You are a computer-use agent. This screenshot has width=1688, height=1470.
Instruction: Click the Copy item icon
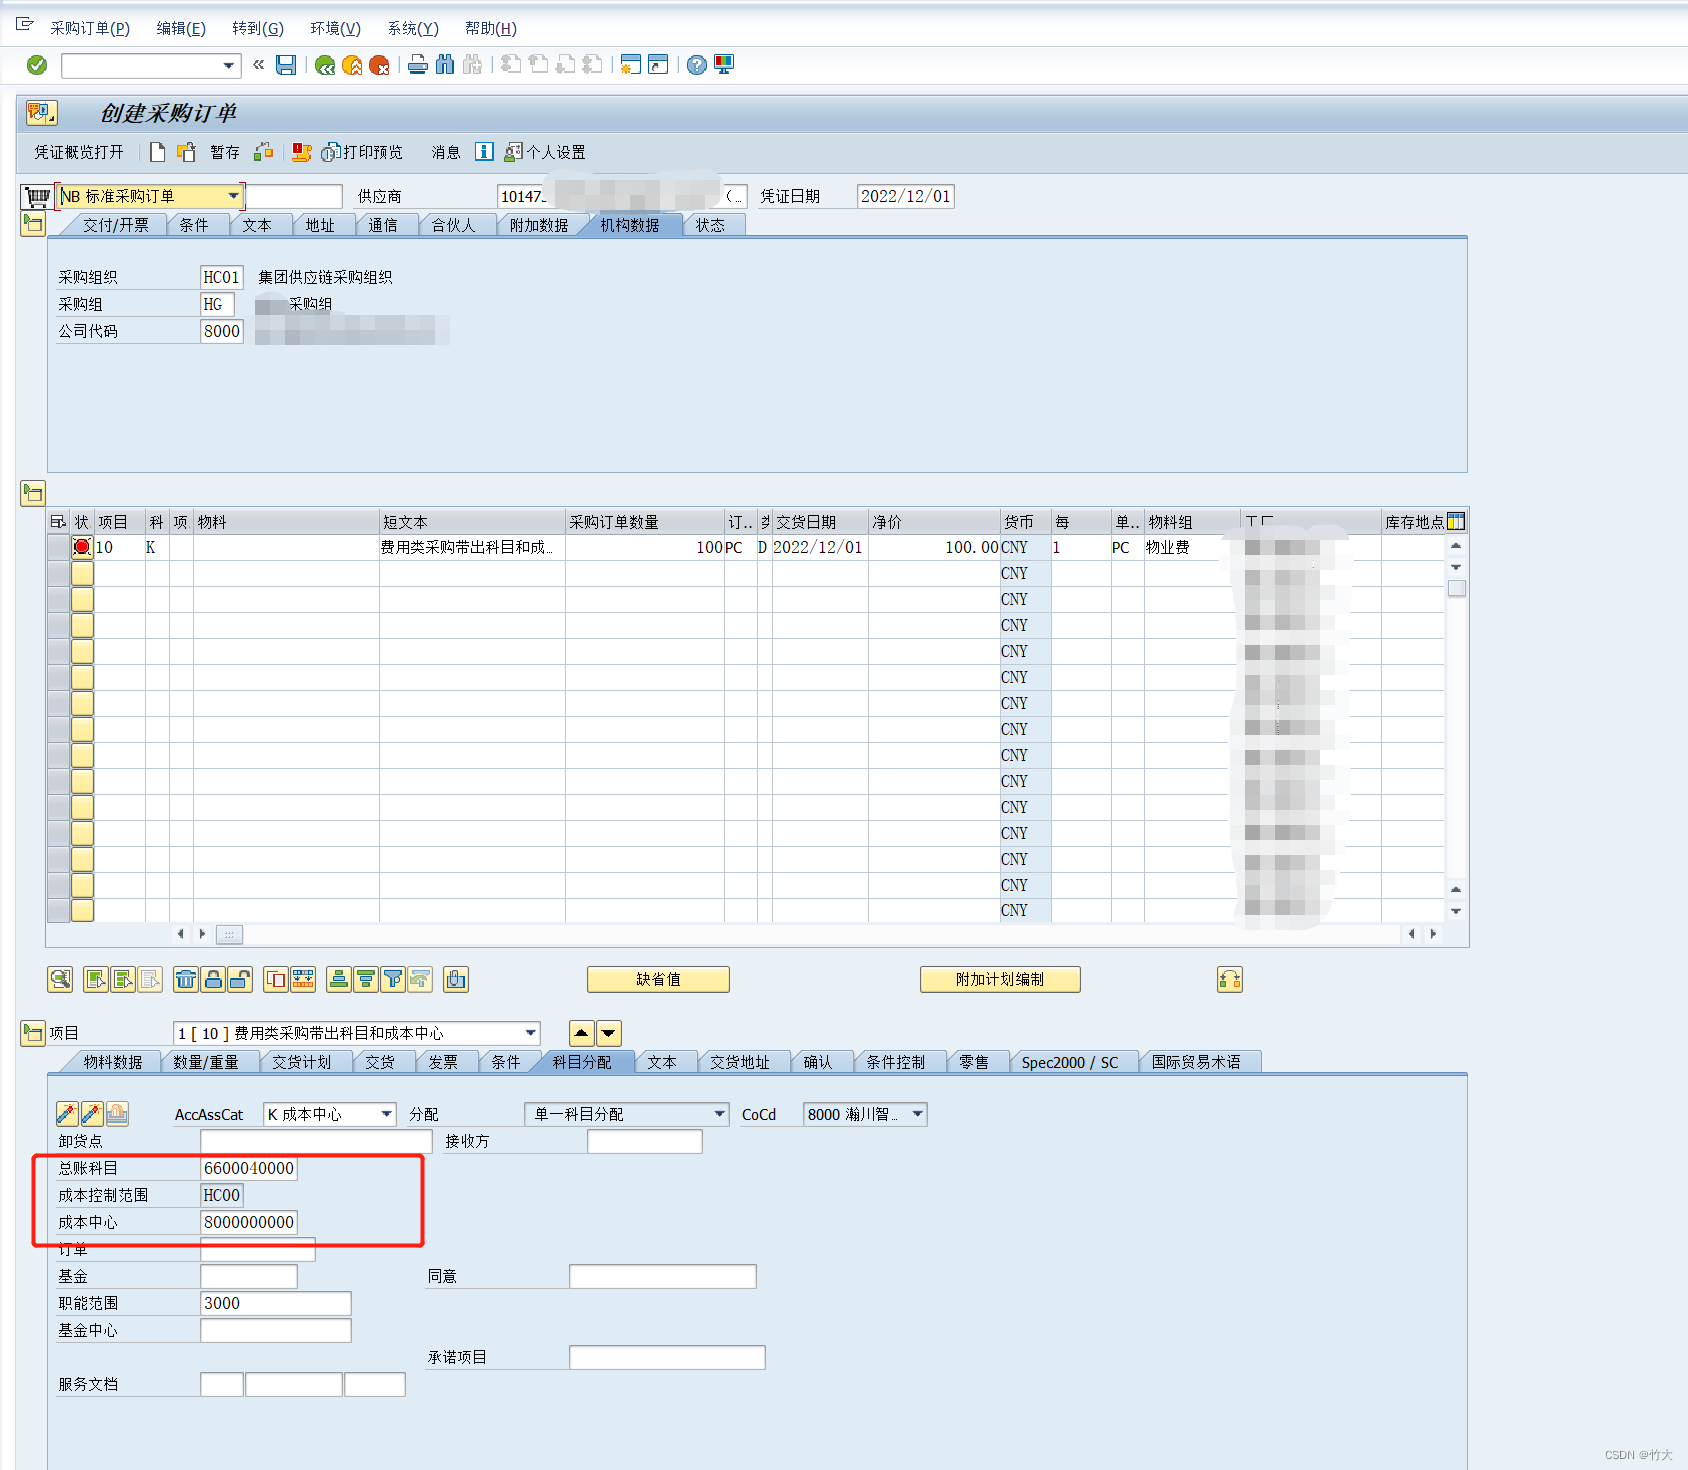[276, 979]
